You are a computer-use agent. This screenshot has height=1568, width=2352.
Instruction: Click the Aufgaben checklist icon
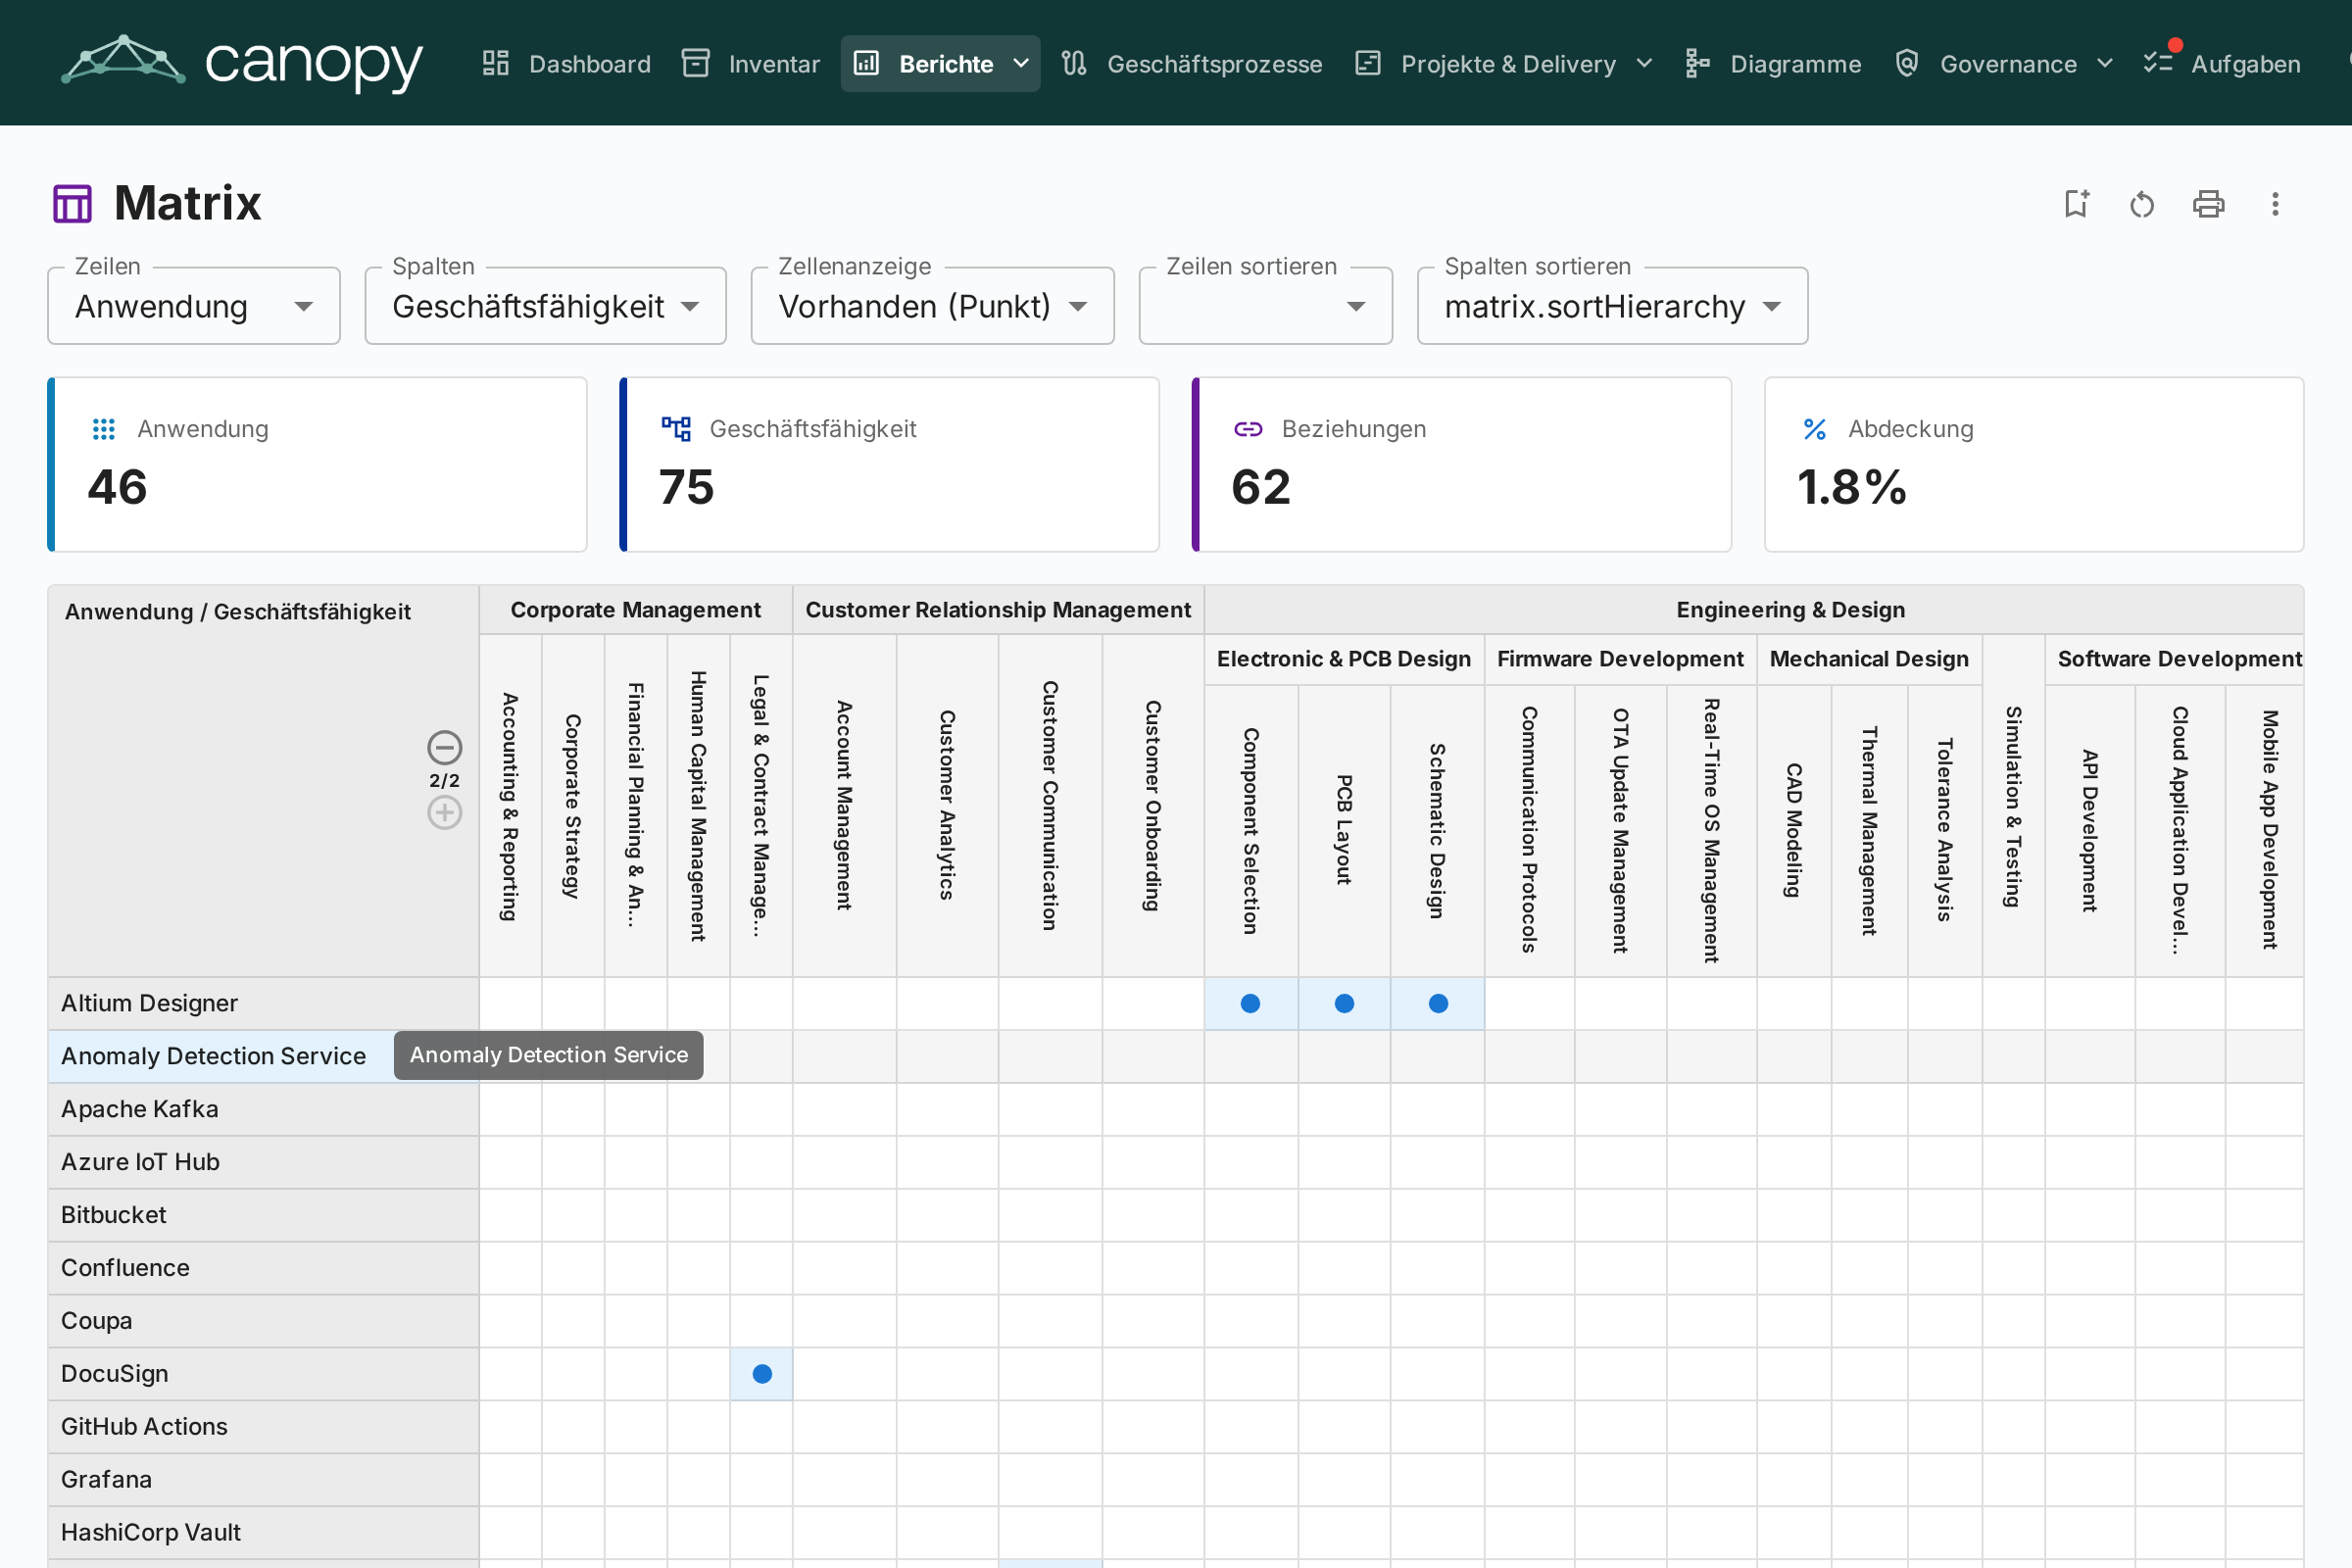(x=2158, y=64)
